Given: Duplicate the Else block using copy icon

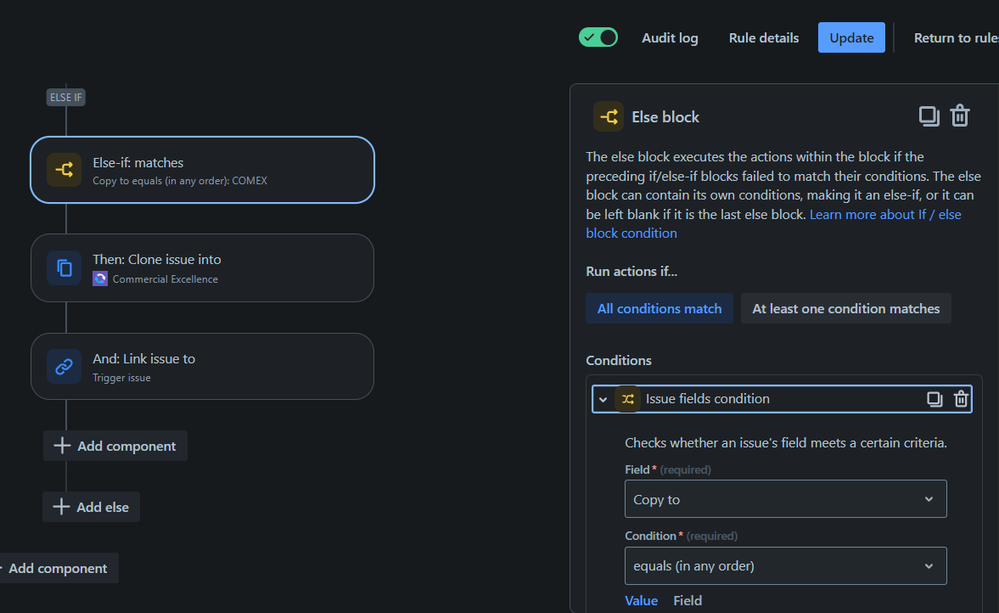Looking at the screenshot, I should [929, 116].
